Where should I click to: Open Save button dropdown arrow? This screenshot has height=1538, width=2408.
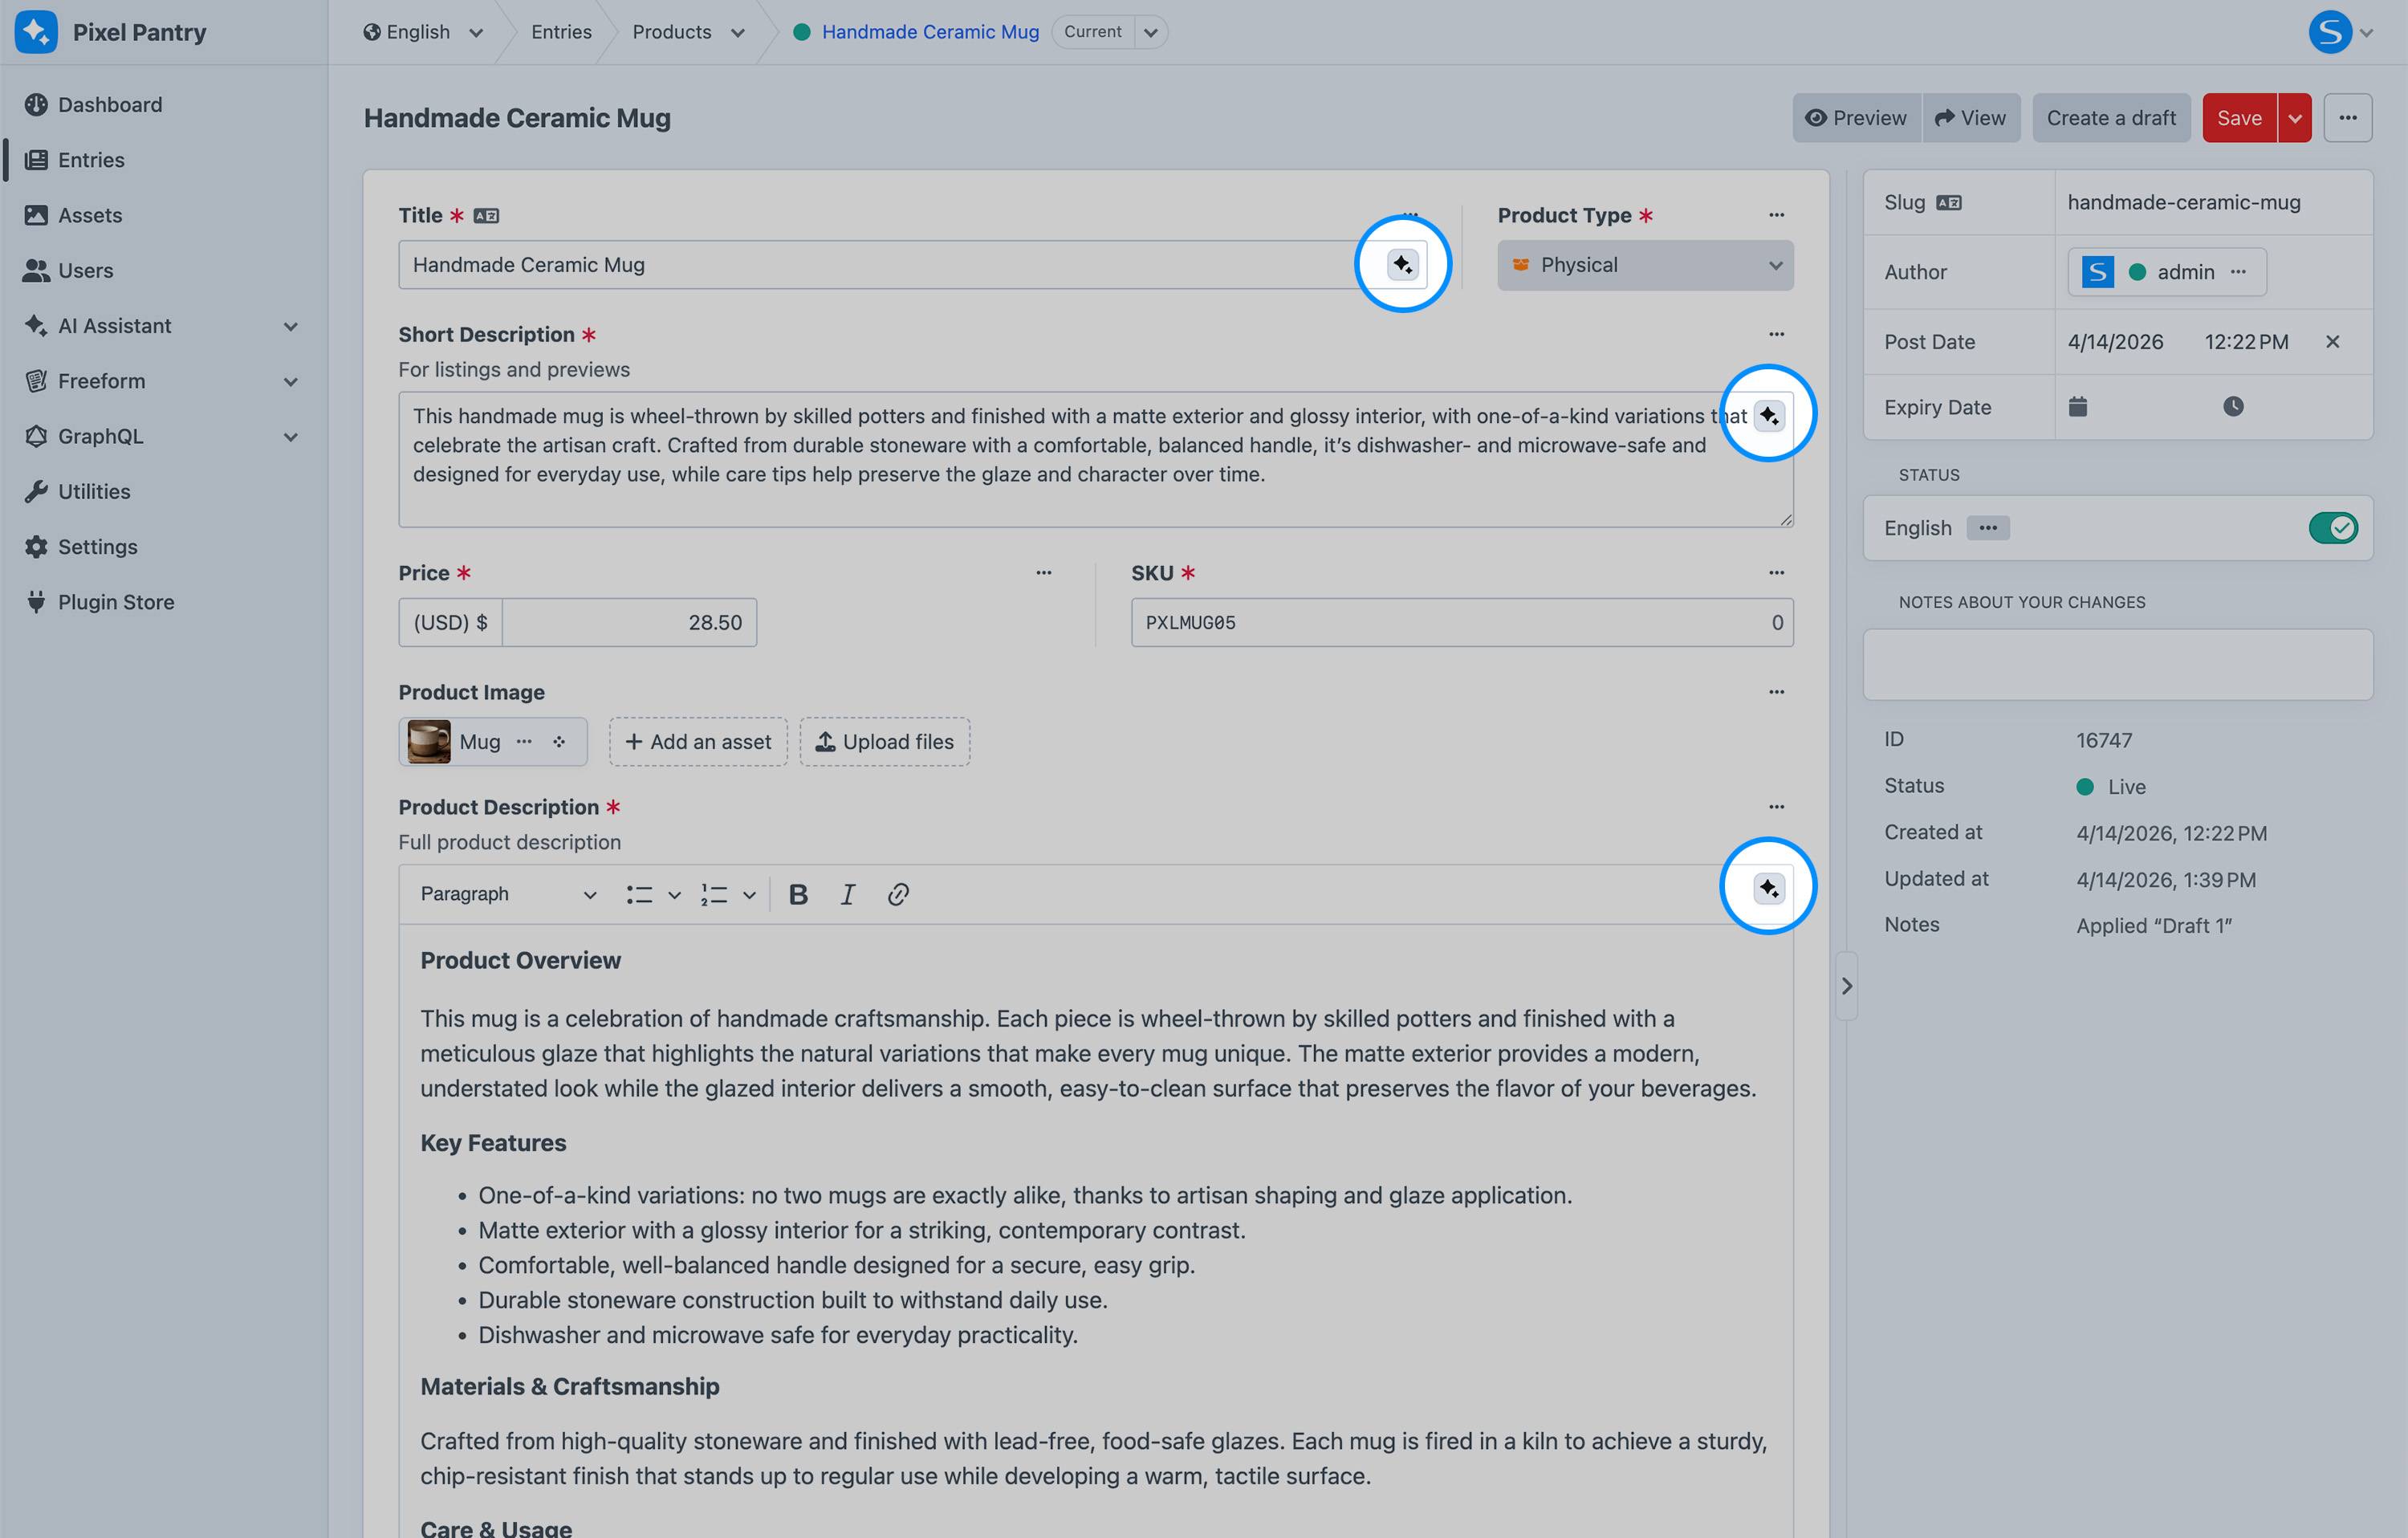(2295, 118)
